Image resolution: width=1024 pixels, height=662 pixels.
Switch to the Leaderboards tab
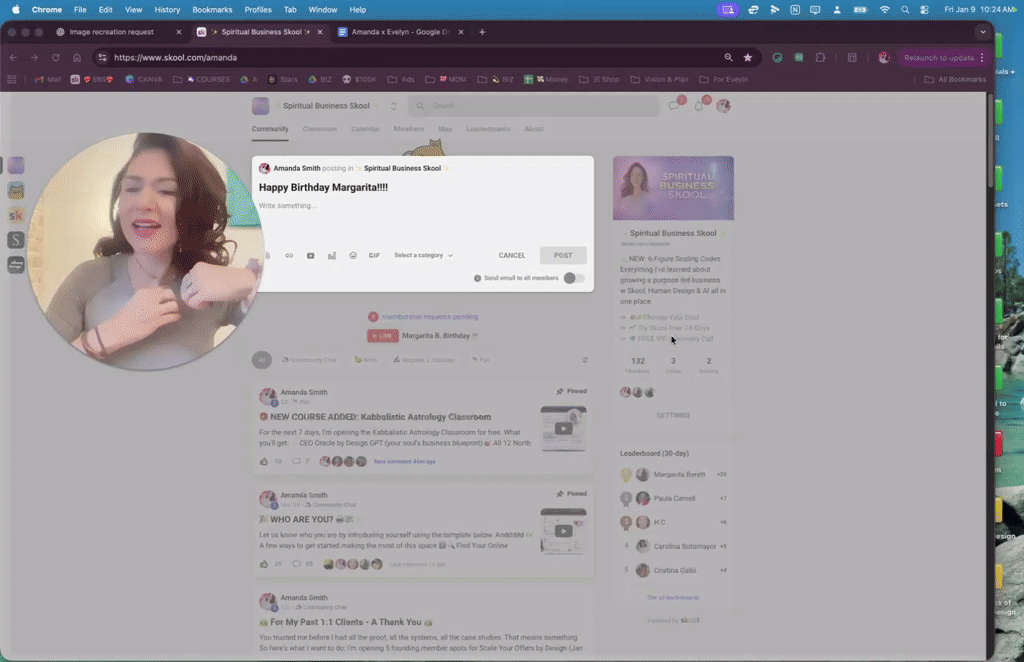(x=488, y=129)
